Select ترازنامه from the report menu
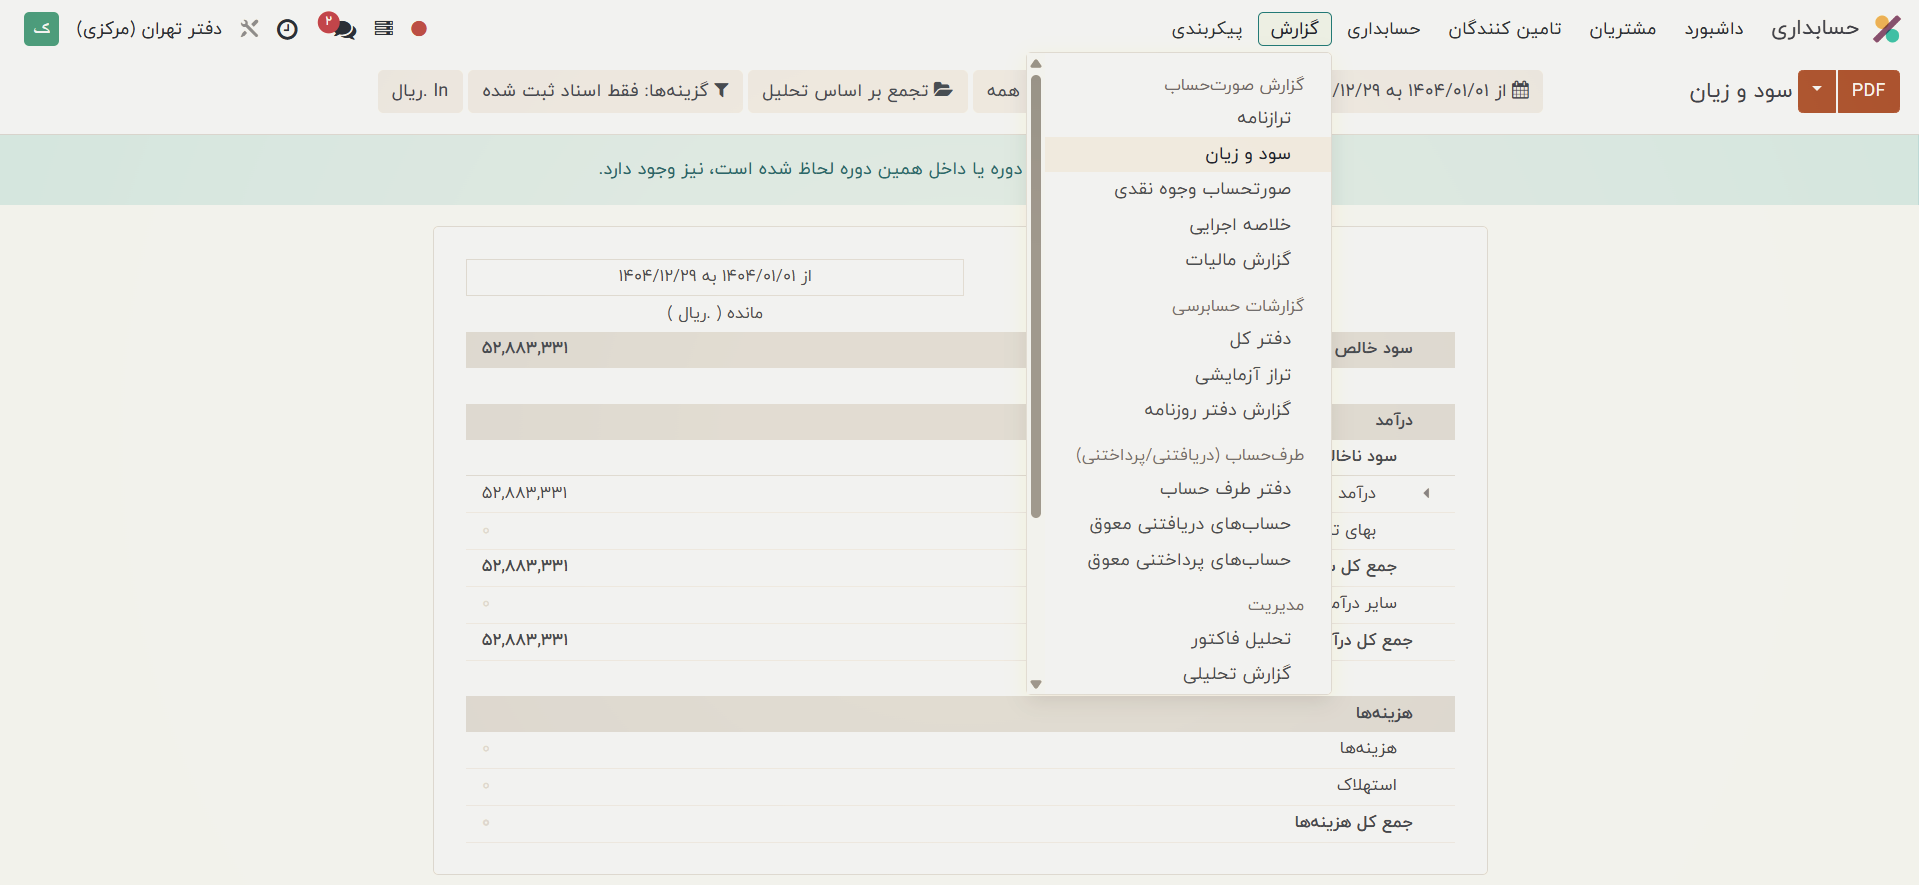1919x885 pixels. [x=1263, y=118]
